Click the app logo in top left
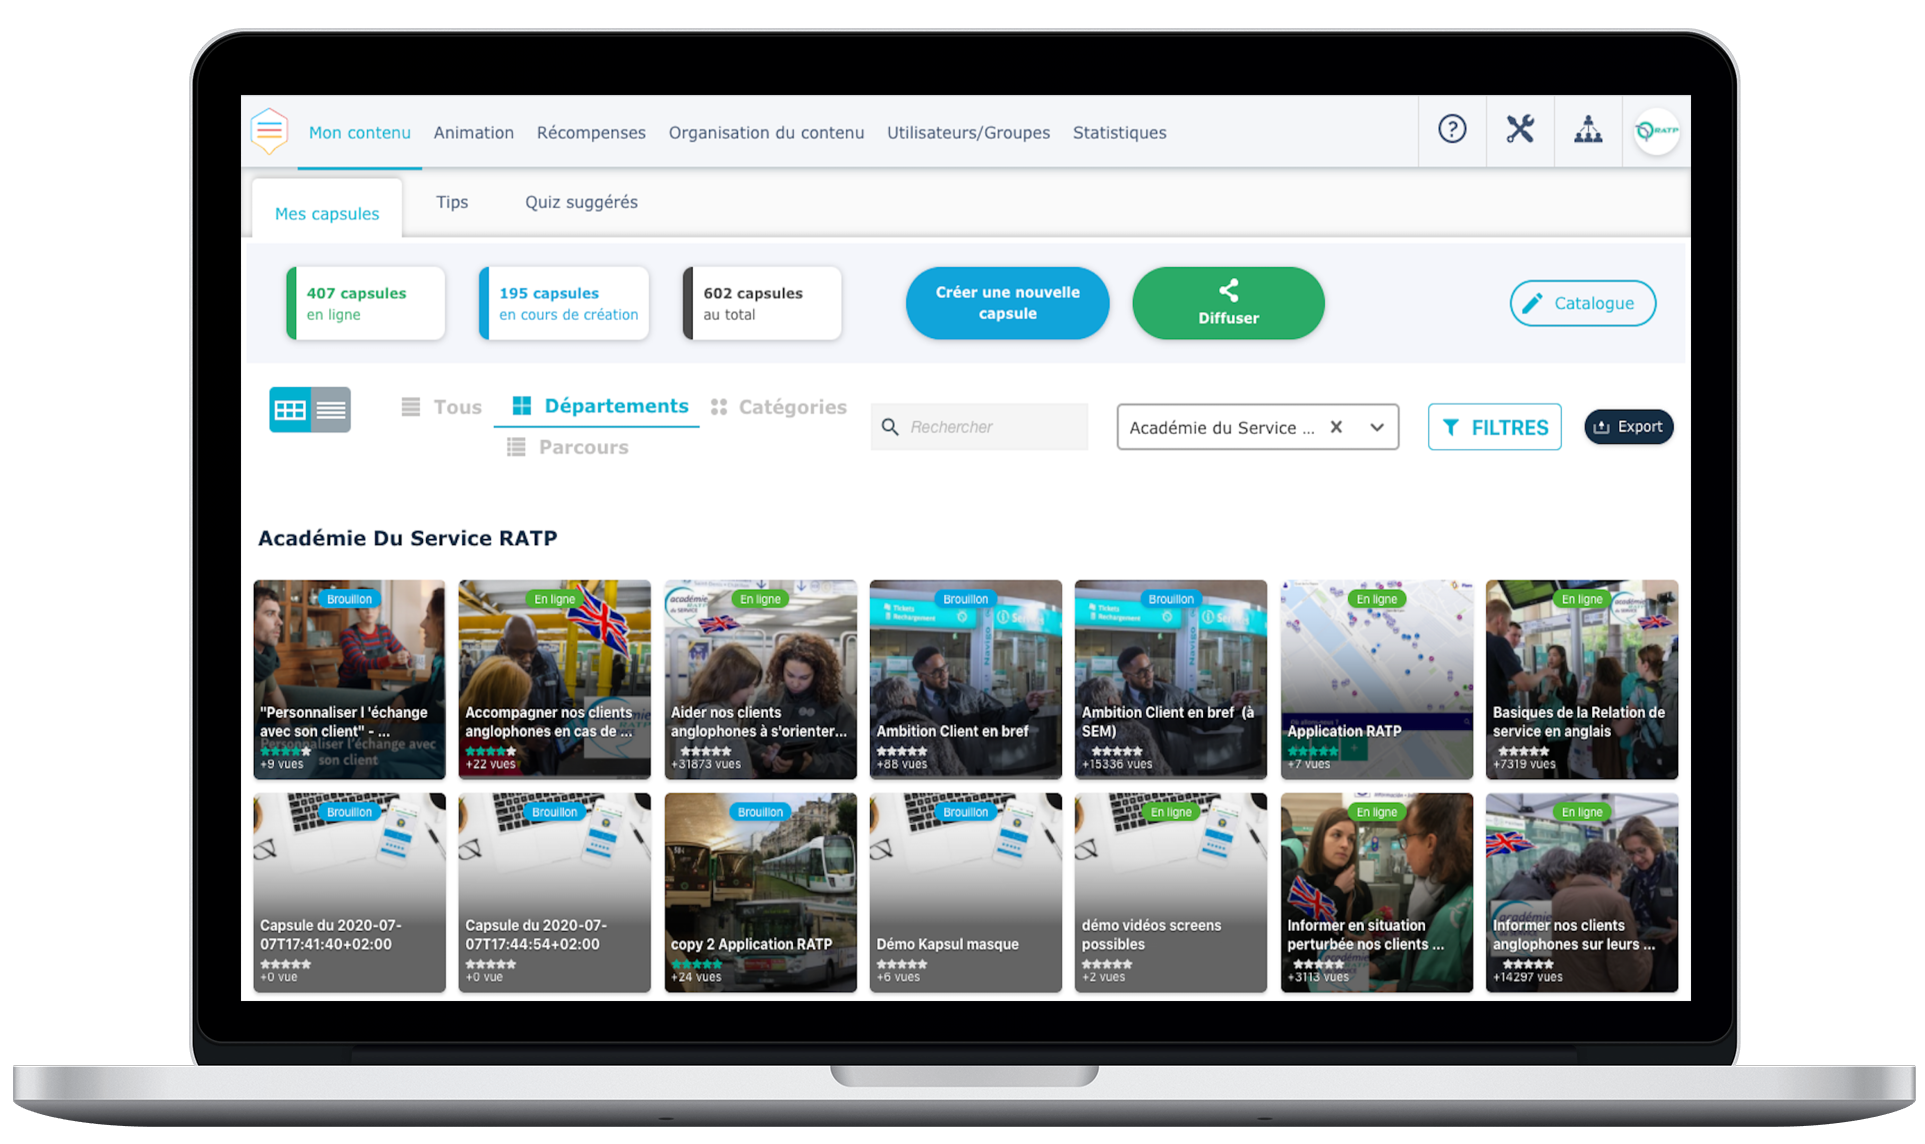The height and width of the screenshot is (1144, 1925). click(269, 131)
